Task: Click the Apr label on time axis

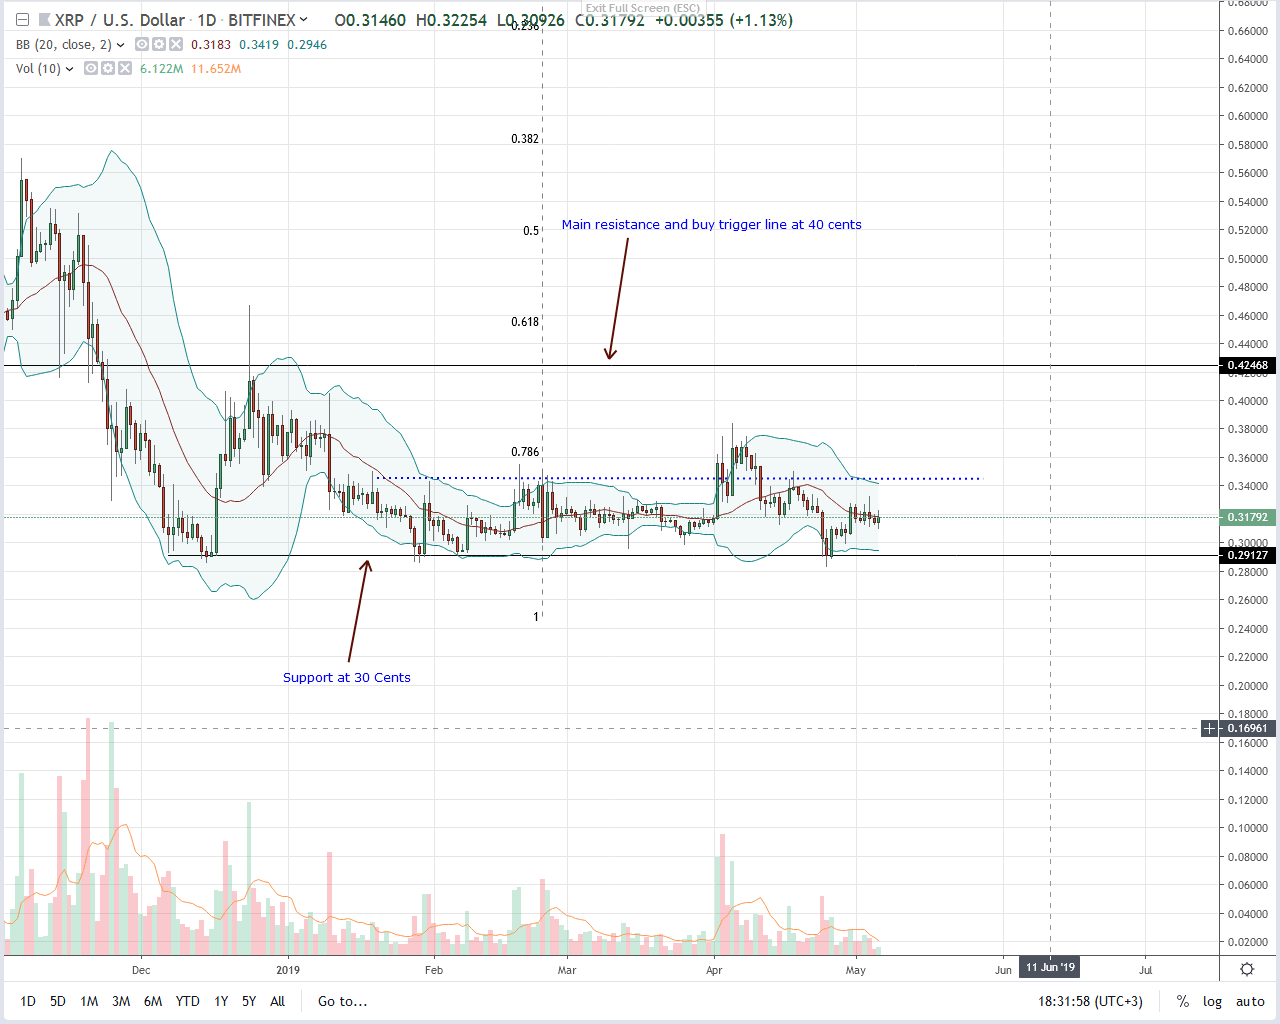Action: pos(714,970)
